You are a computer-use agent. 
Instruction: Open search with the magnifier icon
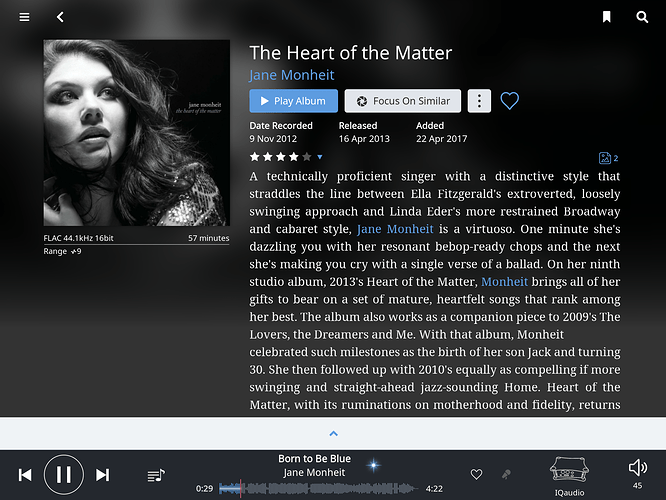[642, 17]
